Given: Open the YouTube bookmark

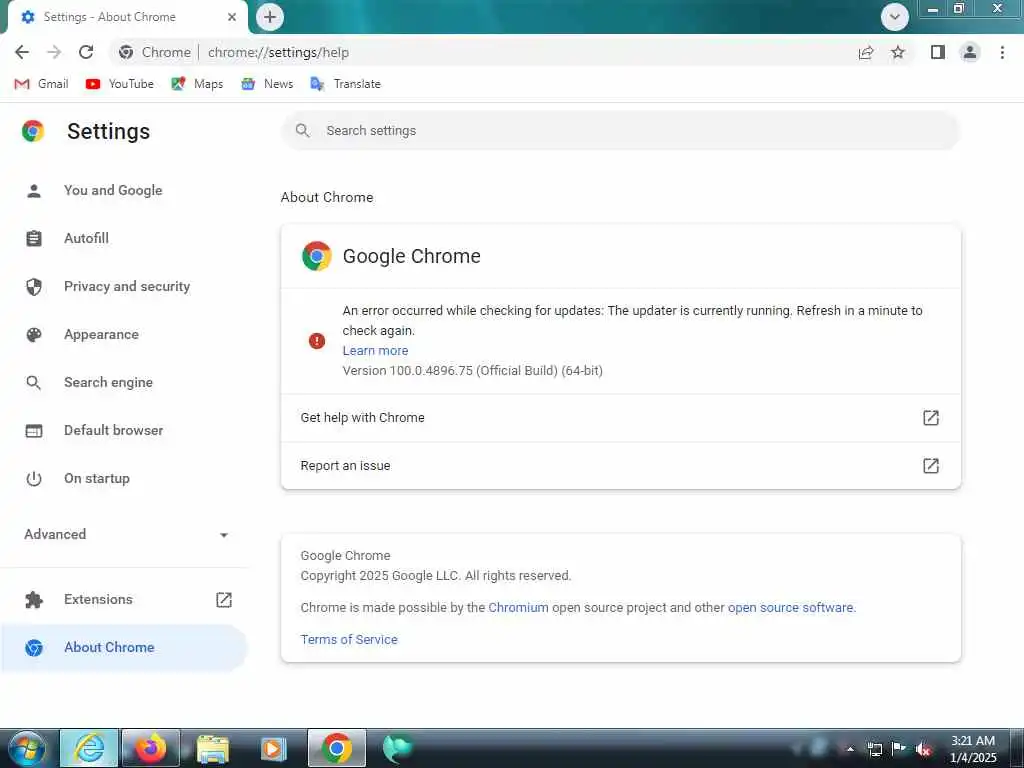Looking at the screenshot, I should click(x=120, y=84).
